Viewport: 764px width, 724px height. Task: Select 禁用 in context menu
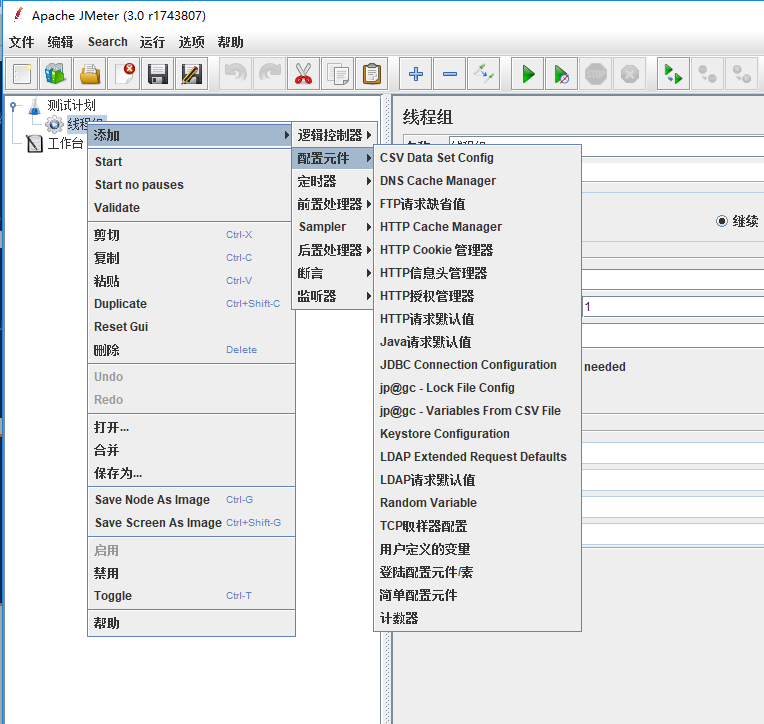(191, 573)
